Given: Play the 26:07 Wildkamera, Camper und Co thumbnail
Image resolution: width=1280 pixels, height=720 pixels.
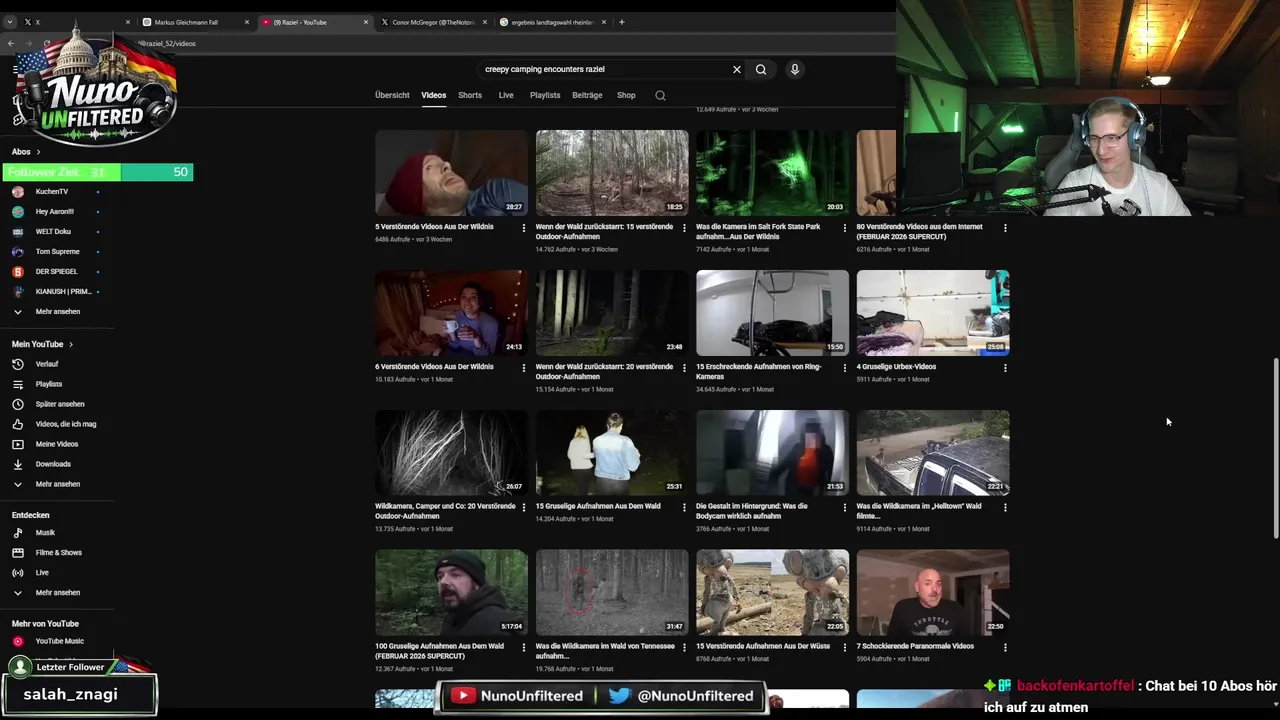Looking at the screenshot, I should pos(451,452).
